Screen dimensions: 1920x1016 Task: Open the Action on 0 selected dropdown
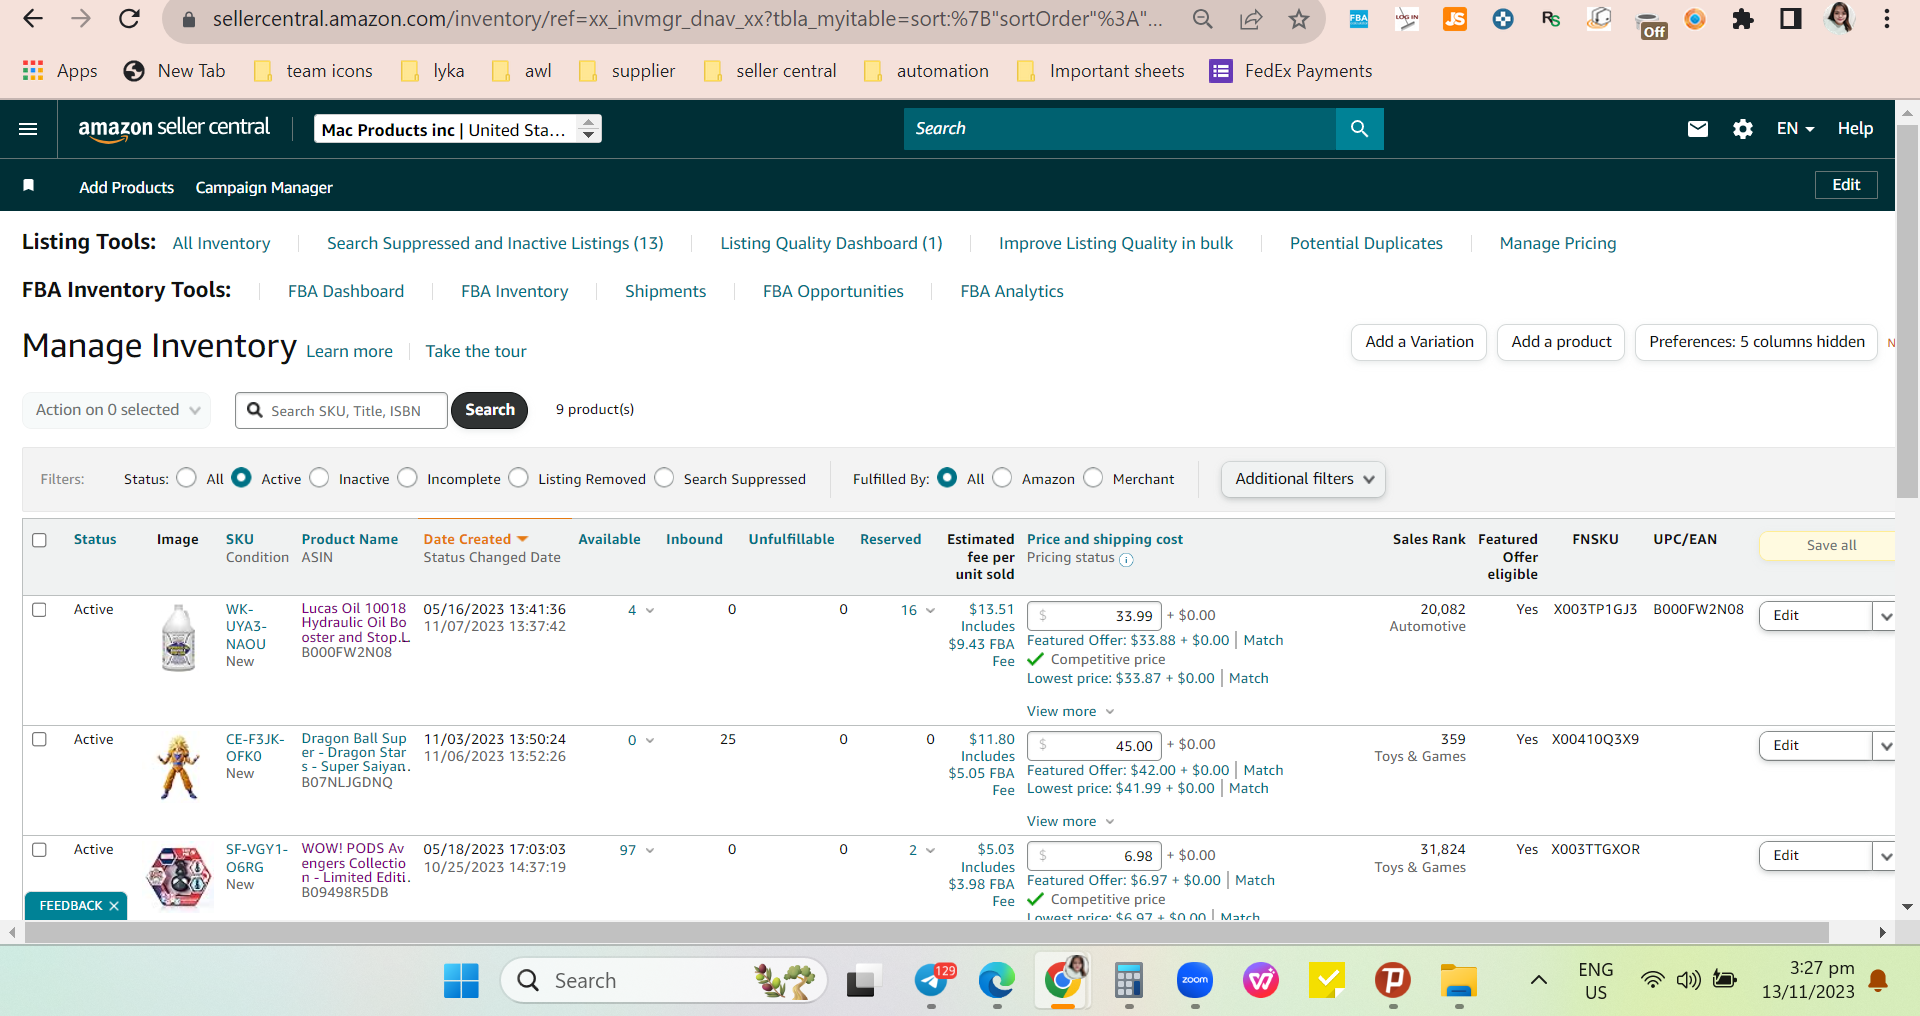click(117, 410)
